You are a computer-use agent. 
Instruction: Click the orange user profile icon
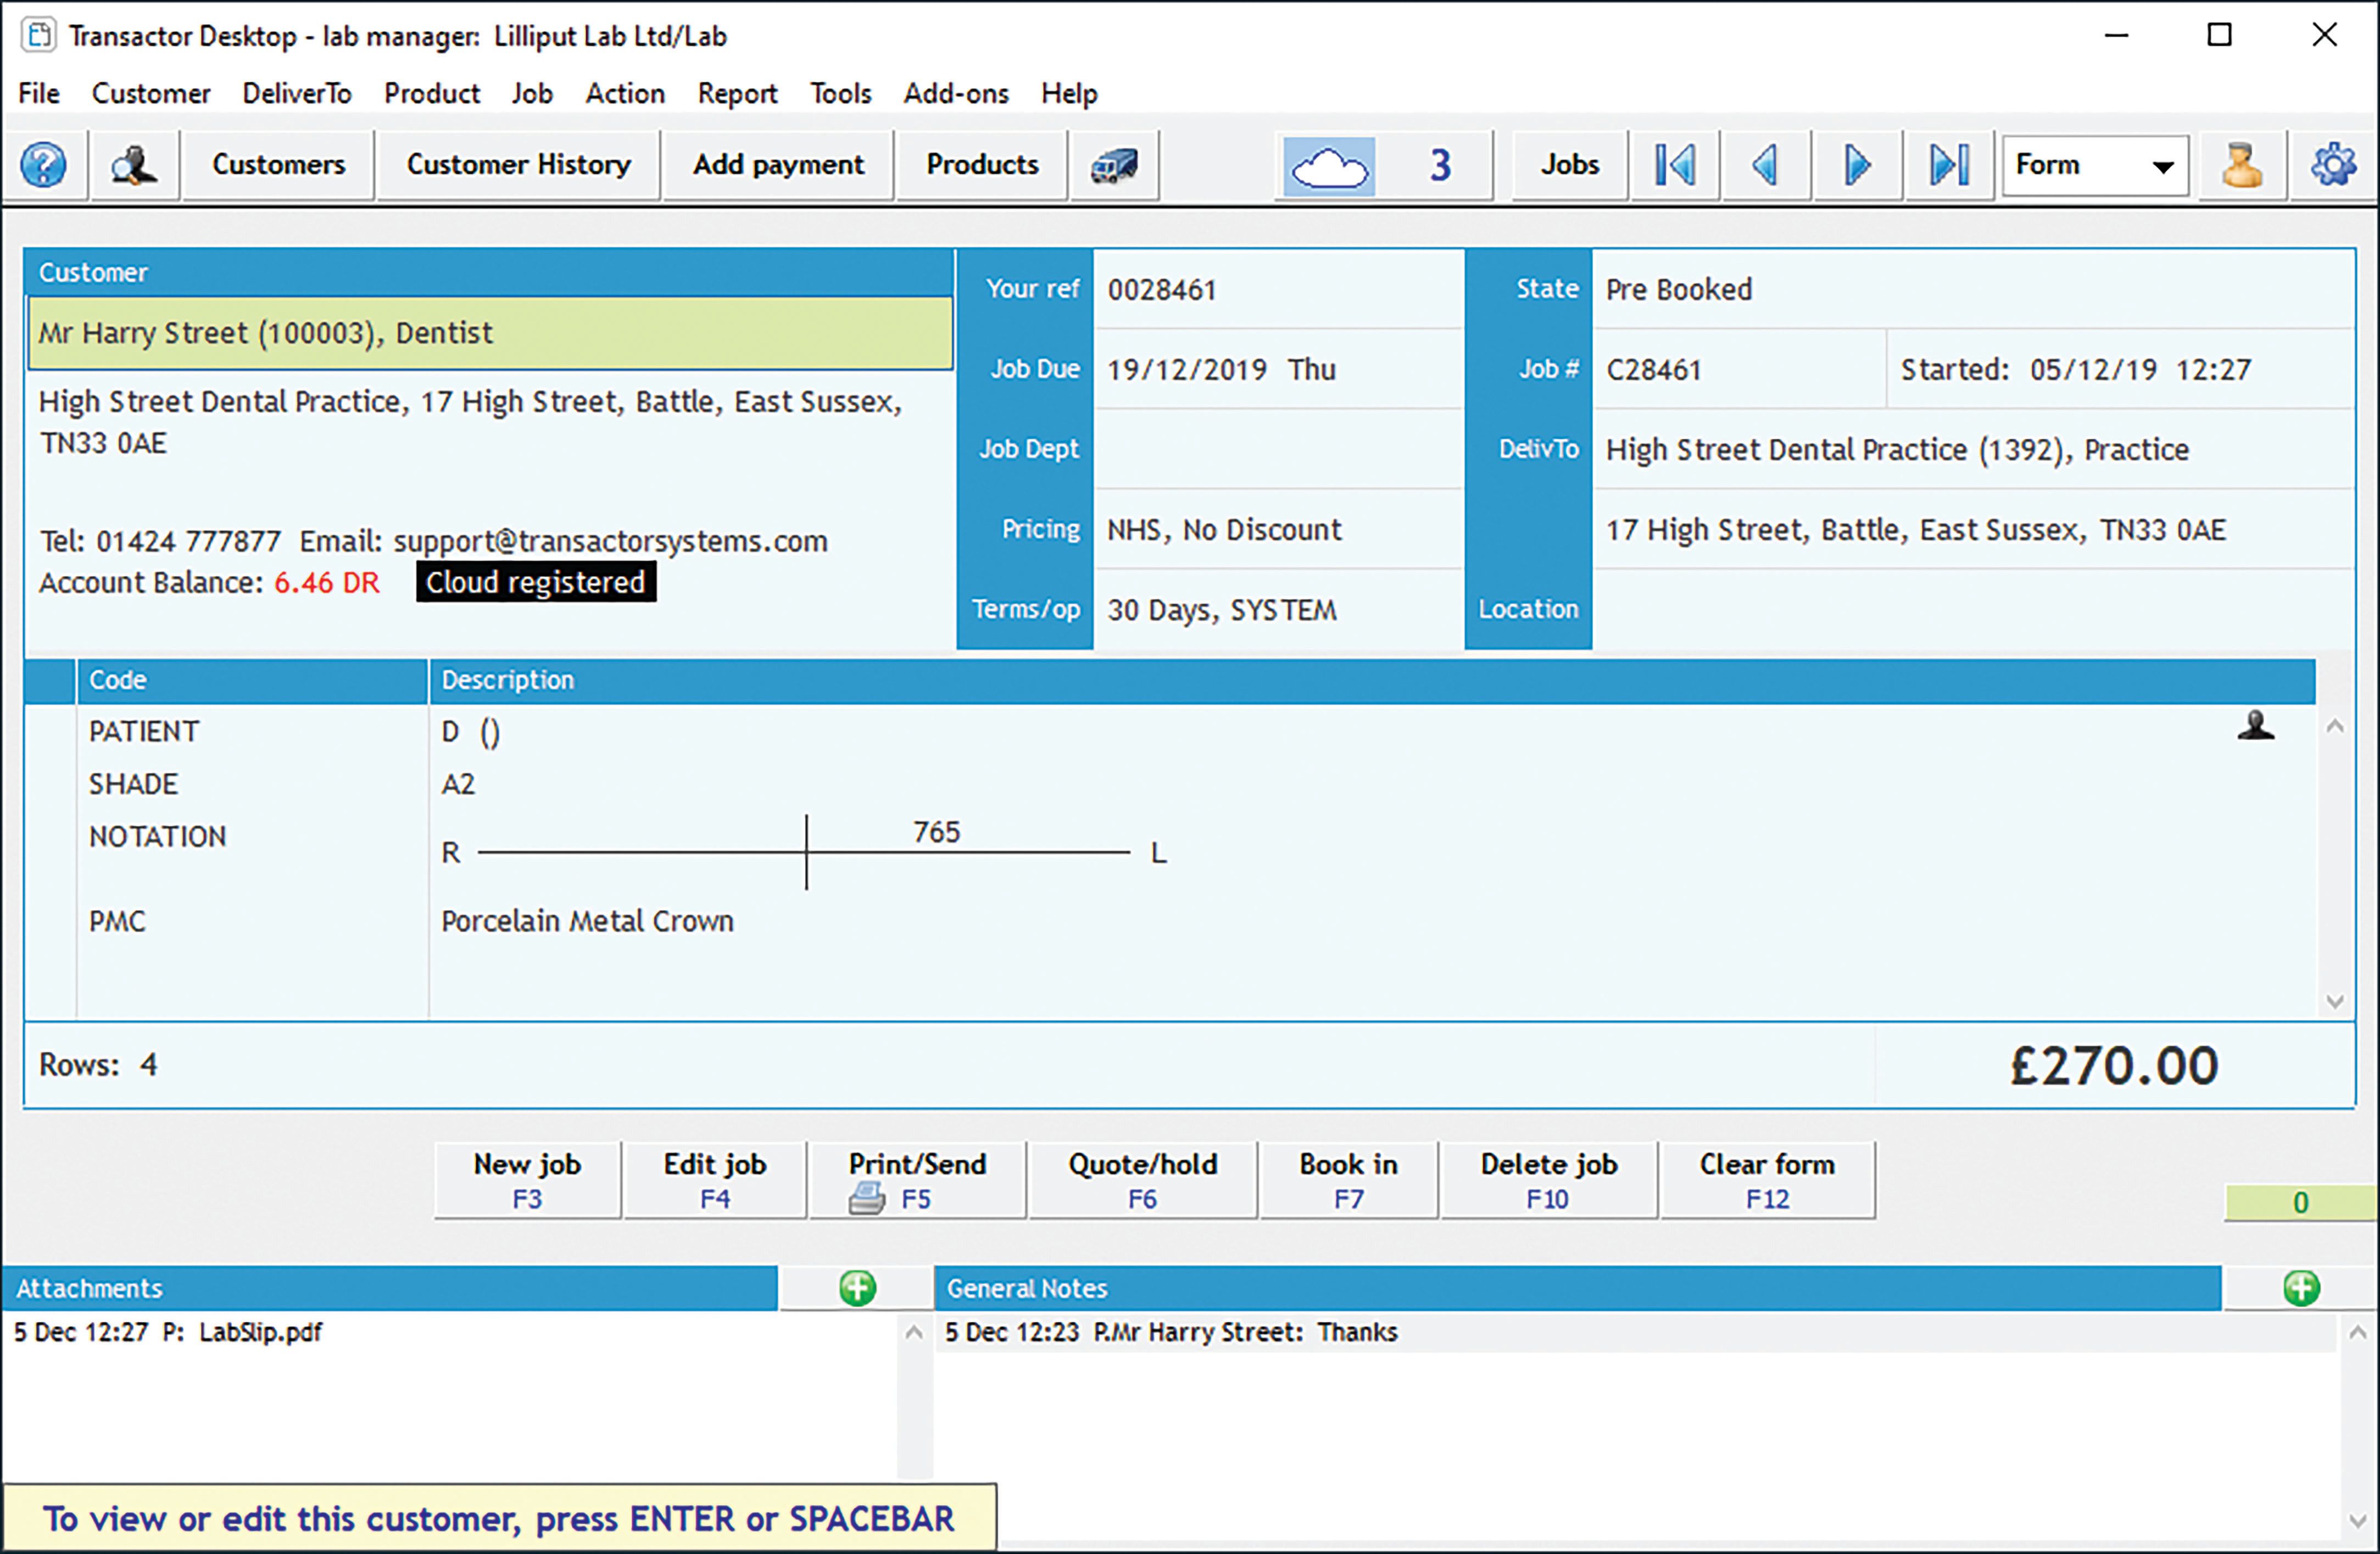2242,165
